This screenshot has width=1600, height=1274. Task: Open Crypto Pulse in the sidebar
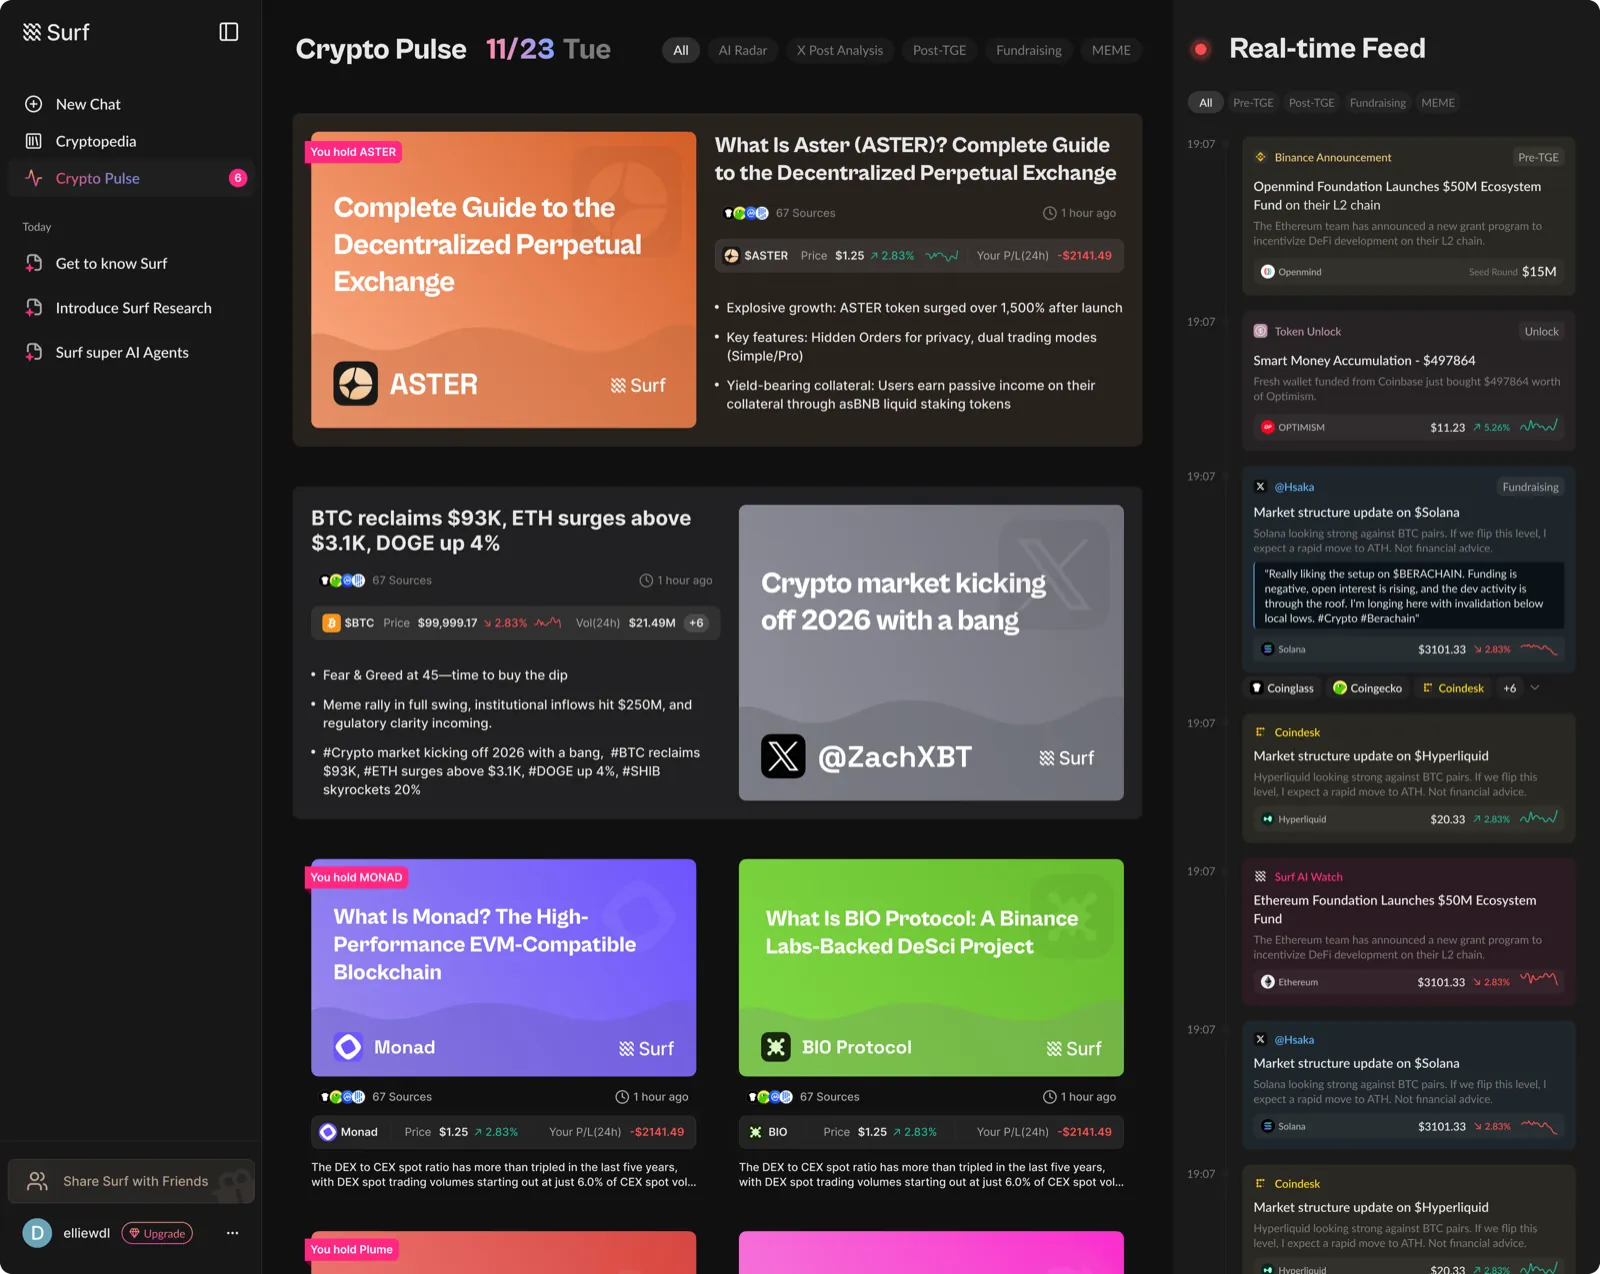click(131, 178)
